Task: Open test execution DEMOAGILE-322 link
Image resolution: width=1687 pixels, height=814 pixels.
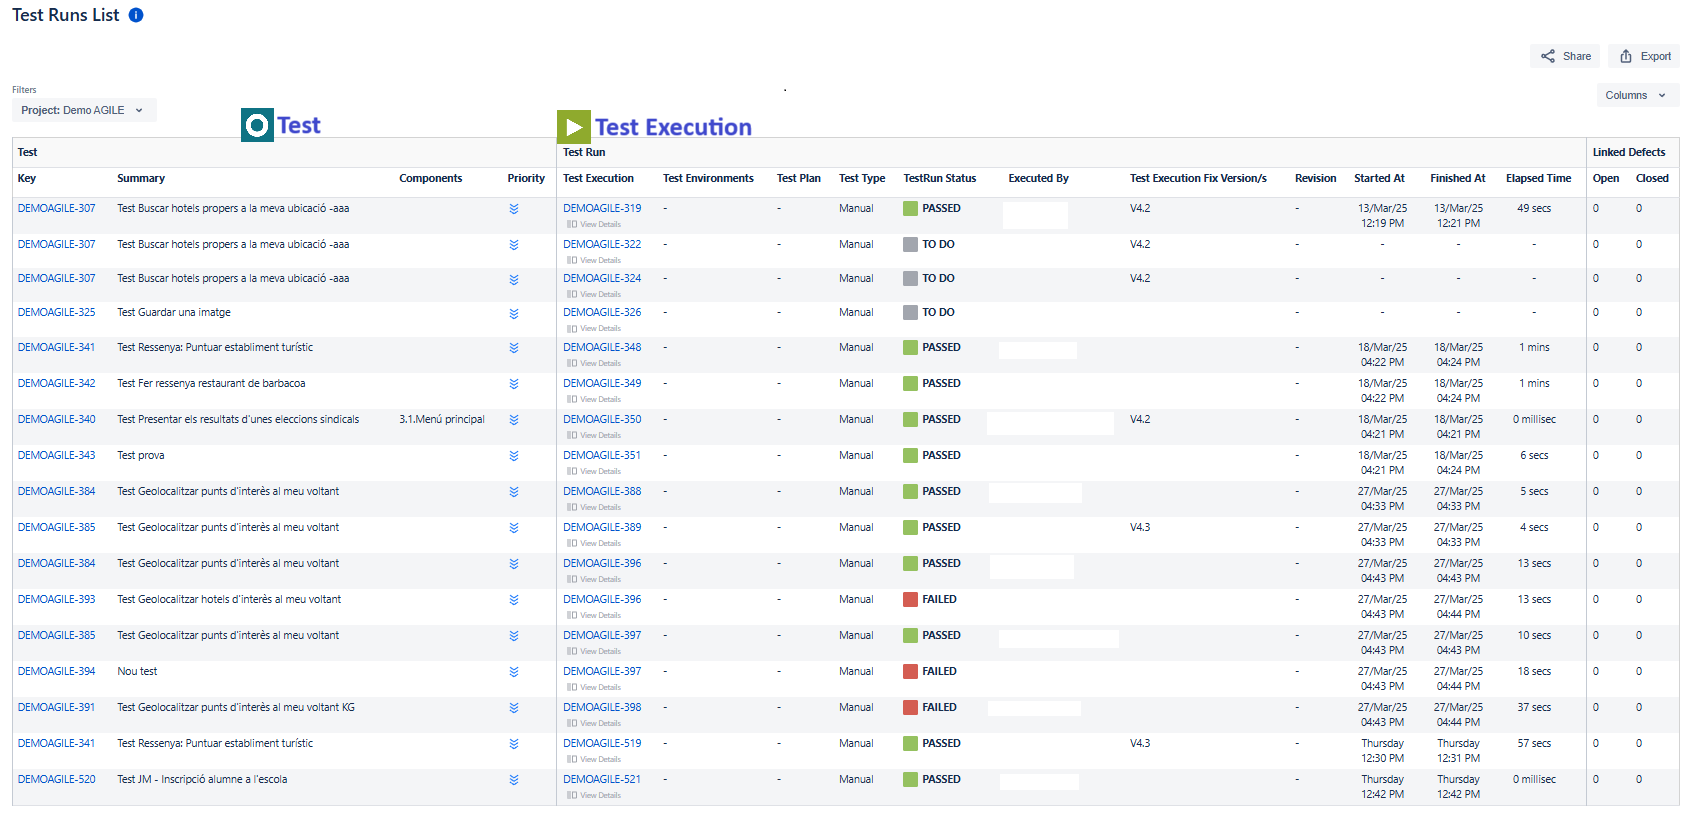Action: tap(602, 244)
